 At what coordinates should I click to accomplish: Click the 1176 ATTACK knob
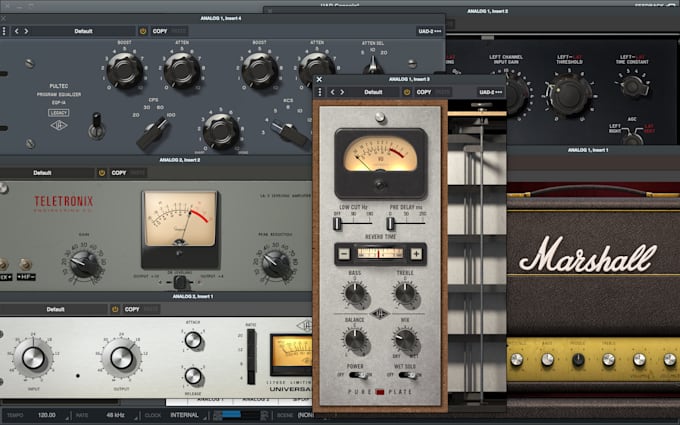pos(193,340)
